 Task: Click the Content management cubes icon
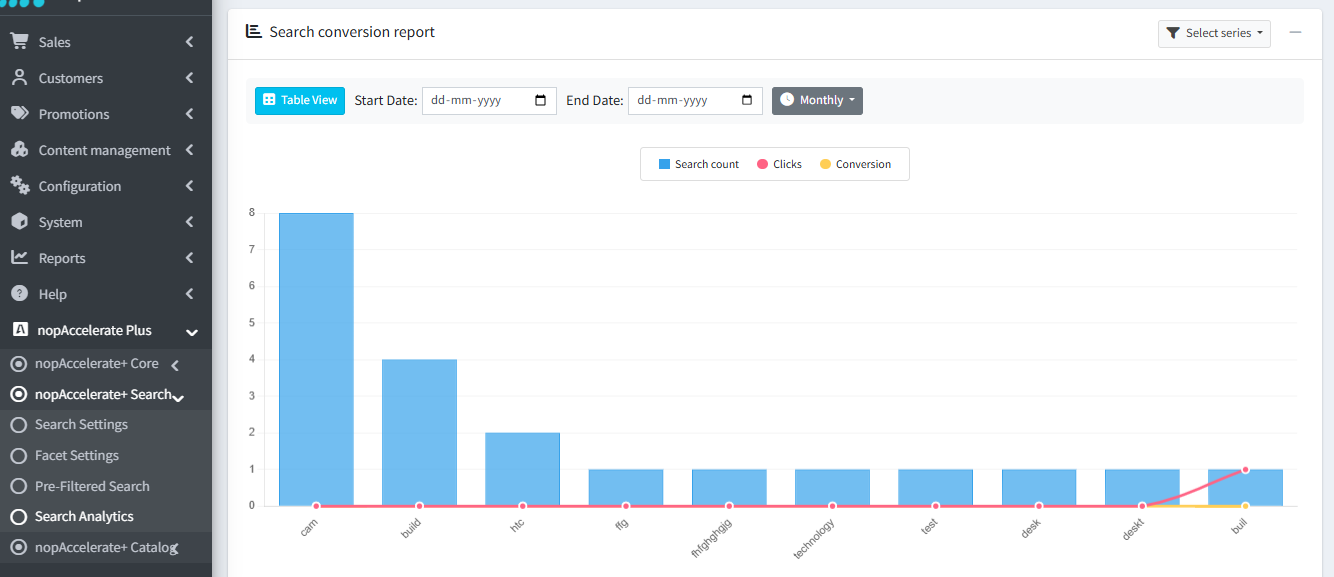click(19, 150)
